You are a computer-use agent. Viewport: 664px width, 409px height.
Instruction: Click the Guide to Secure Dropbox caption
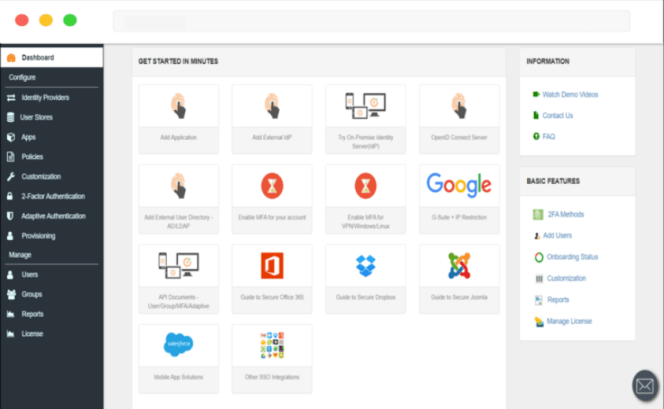pyautogui.click(x=365, y=297)
